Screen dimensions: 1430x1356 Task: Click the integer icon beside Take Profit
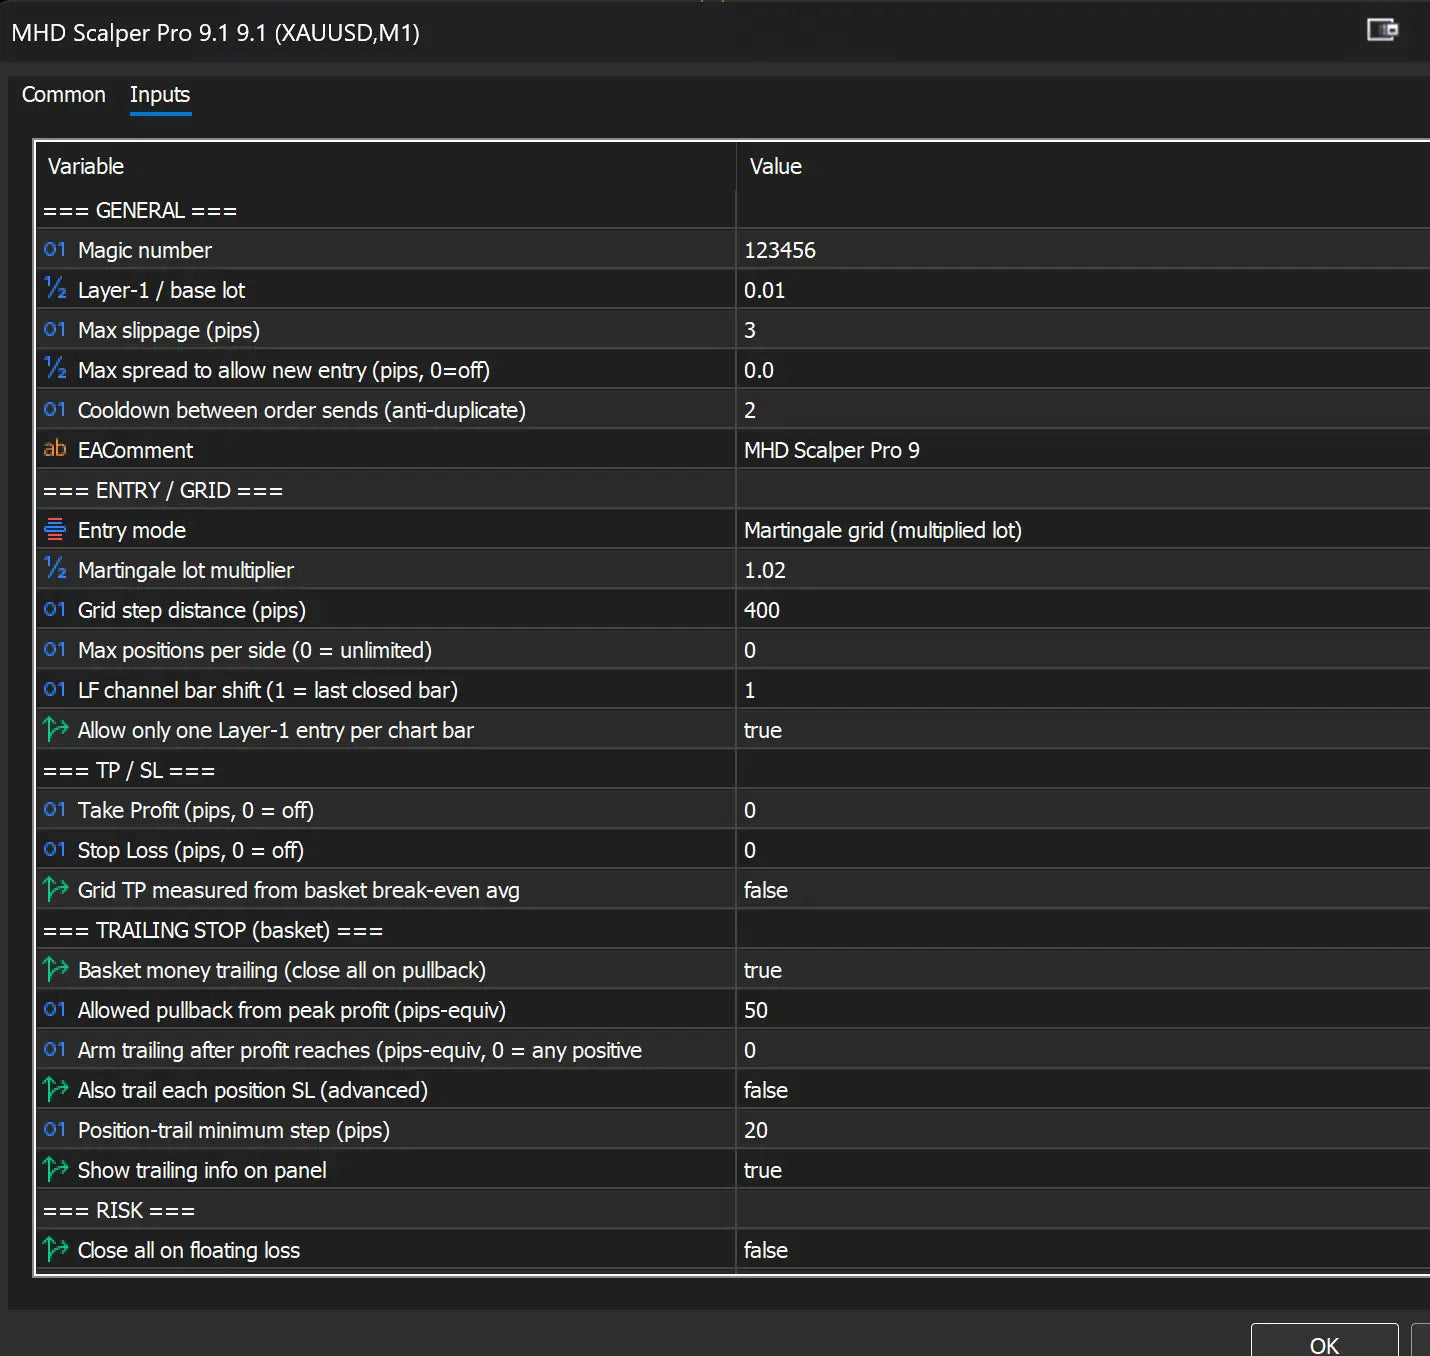tap(55, 809)
